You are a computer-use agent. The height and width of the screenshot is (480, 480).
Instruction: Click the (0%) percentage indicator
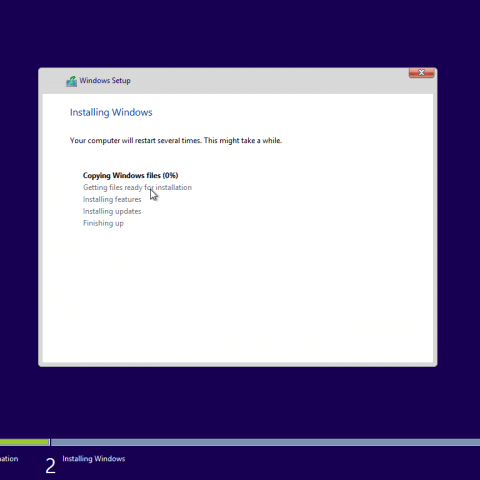170,175
